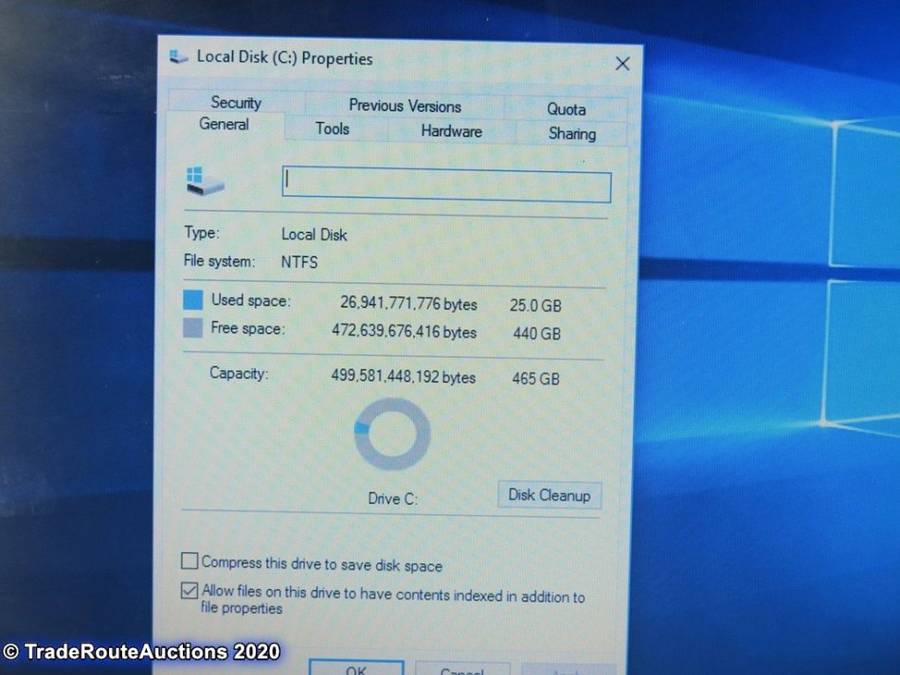The image size is (900, 675).
Task: View the Sharing tab
Action: [x=571, y=134]
